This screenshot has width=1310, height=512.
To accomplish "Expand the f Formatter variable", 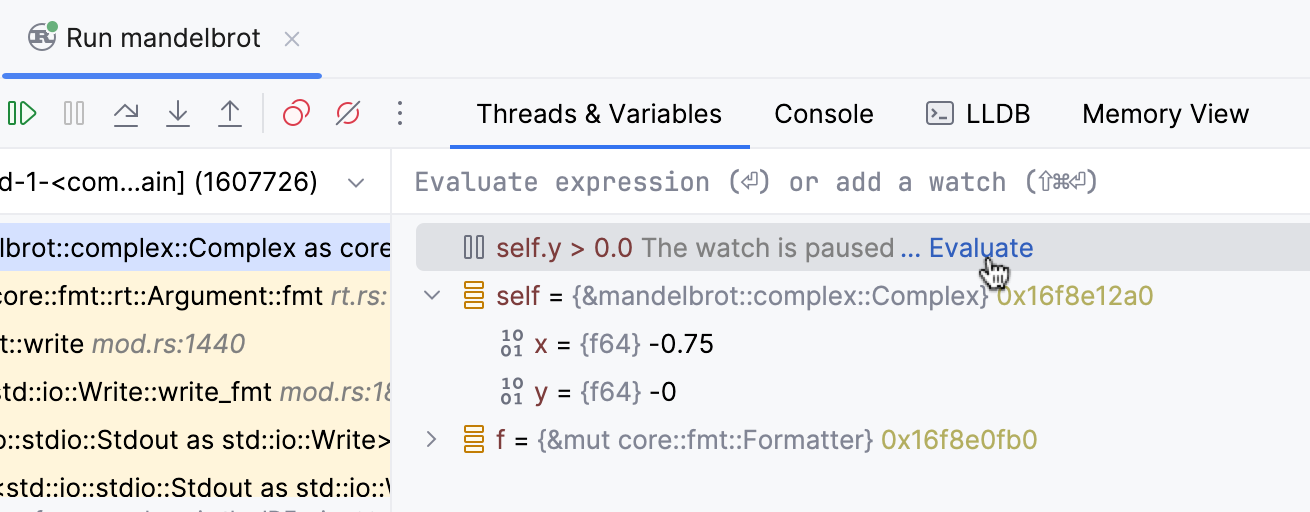I will click(432, 440).
